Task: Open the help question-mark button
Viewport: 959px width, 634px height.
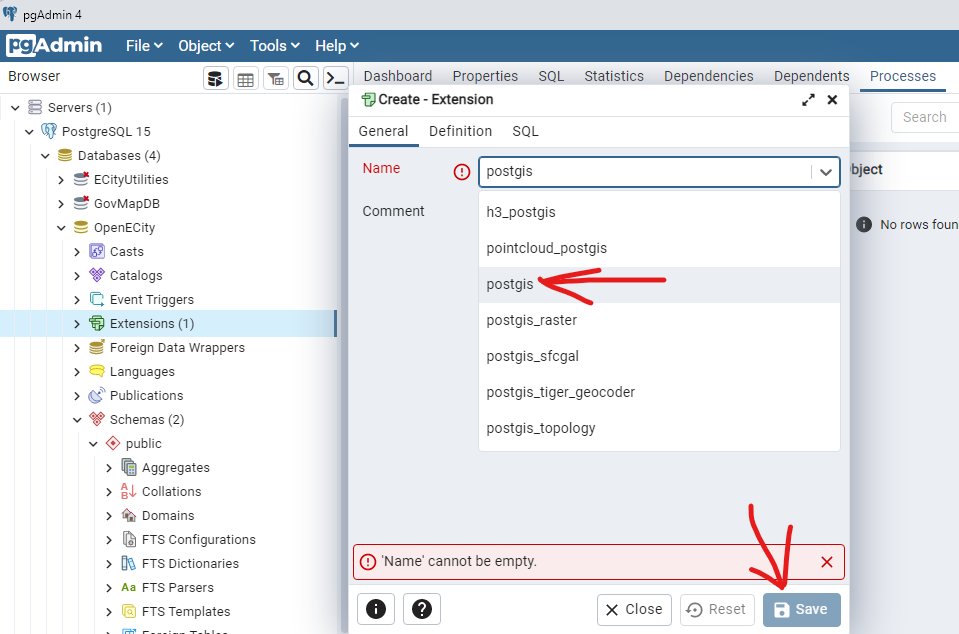Action: (421, 609)
